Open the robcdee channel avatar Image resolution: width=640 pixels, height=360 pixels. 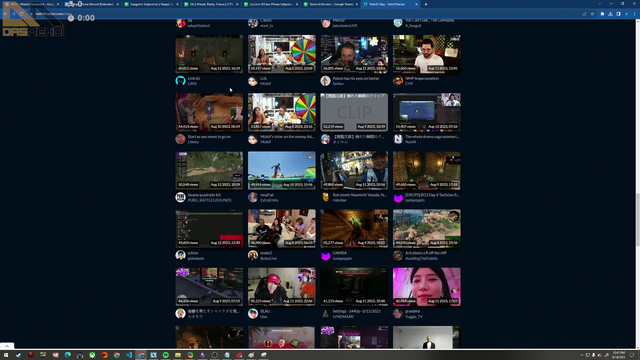(x=325, y=198)
